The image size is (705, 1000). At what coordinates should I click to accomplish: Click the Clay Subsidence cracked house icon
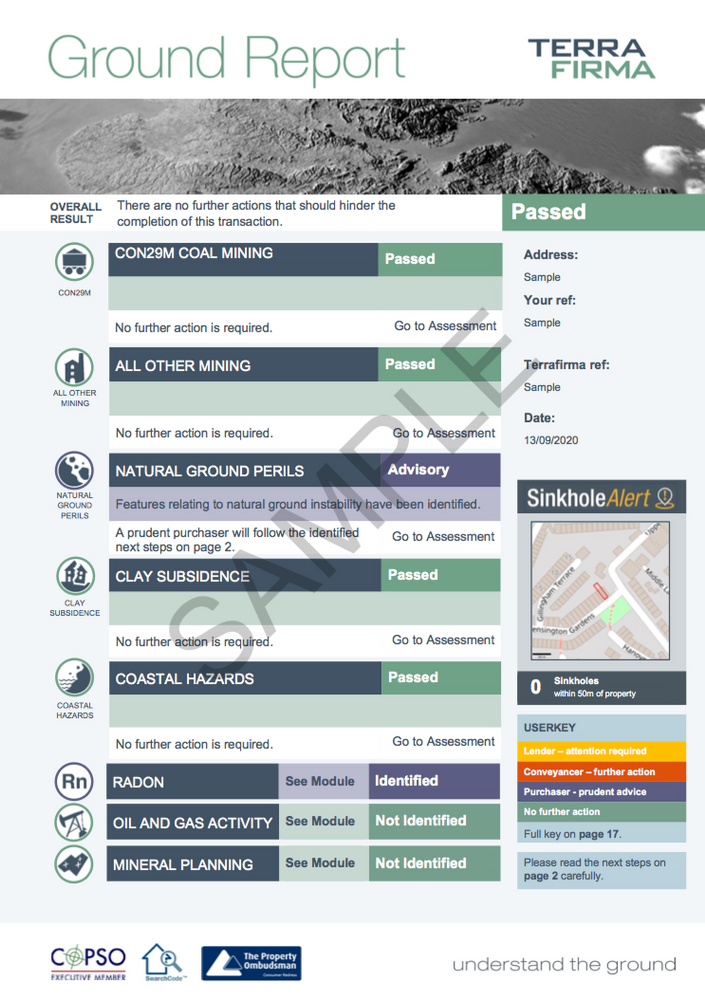(x=75, y=576)
